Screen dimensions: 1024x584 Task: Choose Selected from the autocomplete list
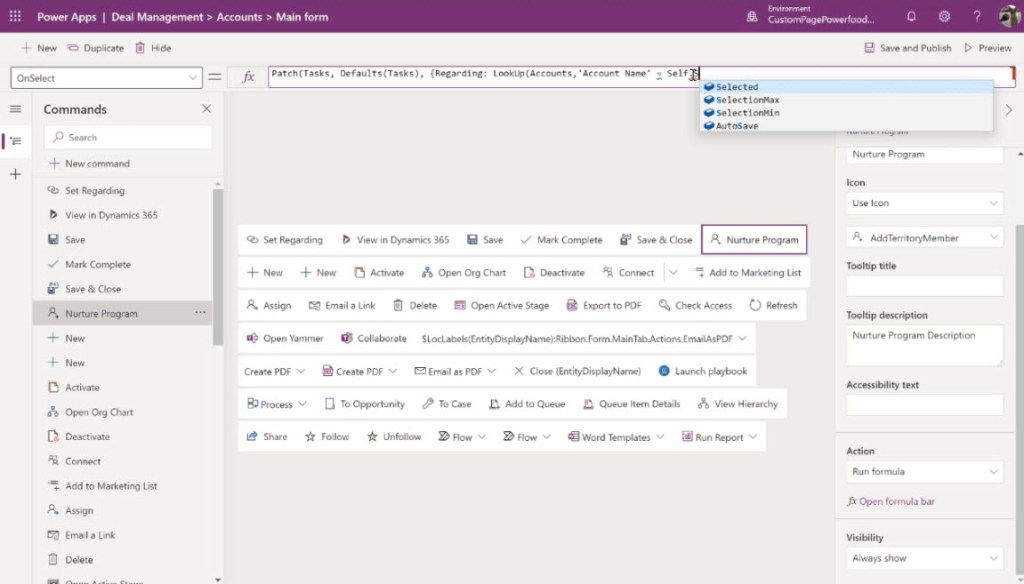[x=737, y=87]
